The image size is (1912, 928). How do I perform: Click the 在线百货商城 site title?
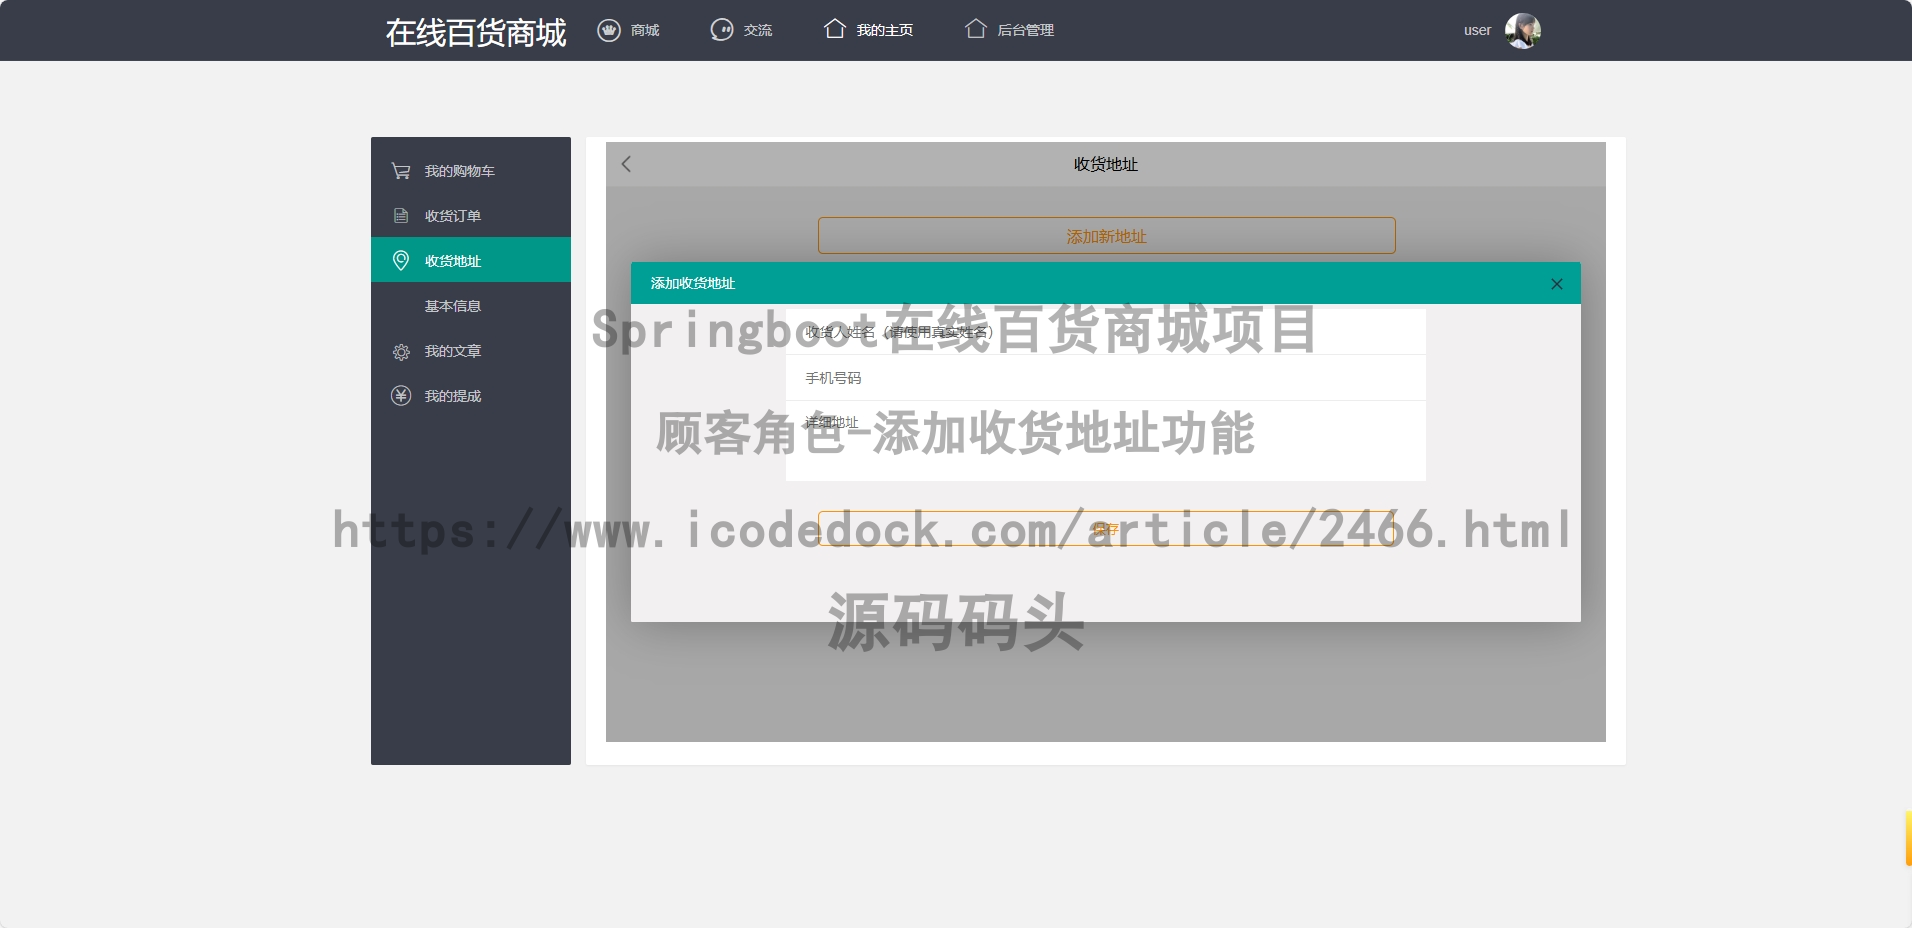pos(476,32)
